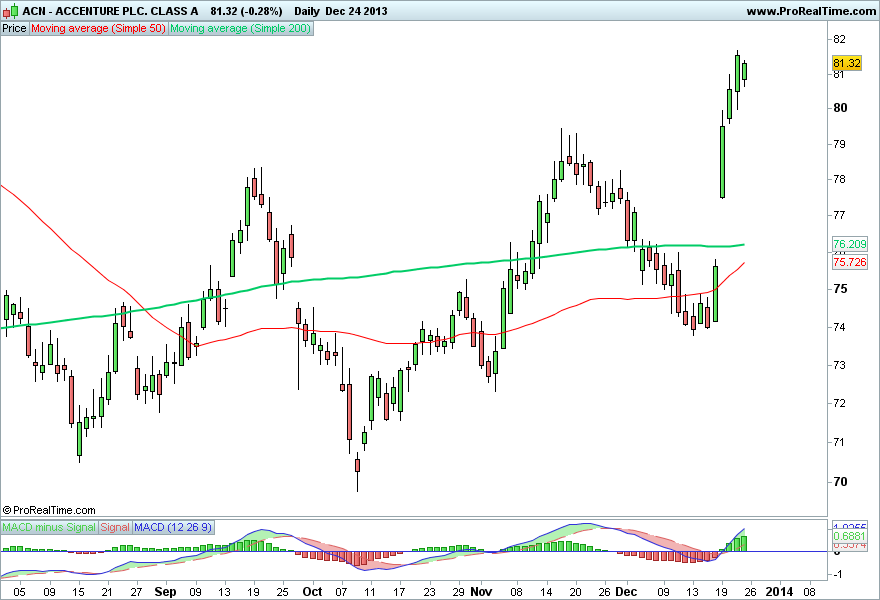Click the 73 price axis label
This screenshot has width=880, height=600.
point(840,365)
